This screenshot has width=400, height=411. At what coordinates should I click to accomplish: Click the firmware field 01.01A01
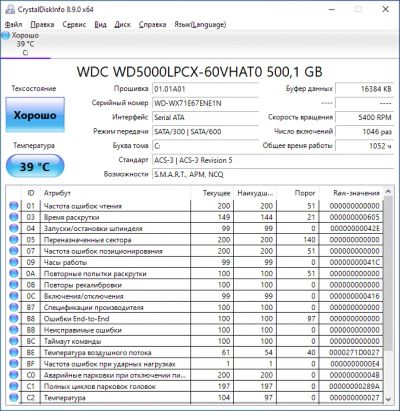coord(205,89)
